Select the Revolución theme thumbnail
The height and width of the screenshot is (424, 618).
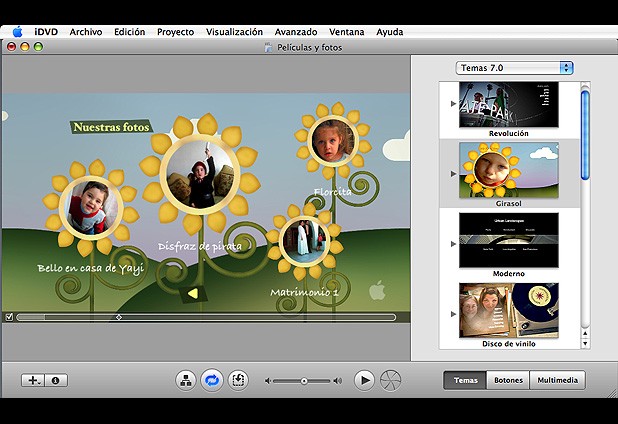(x=509, y=104)
